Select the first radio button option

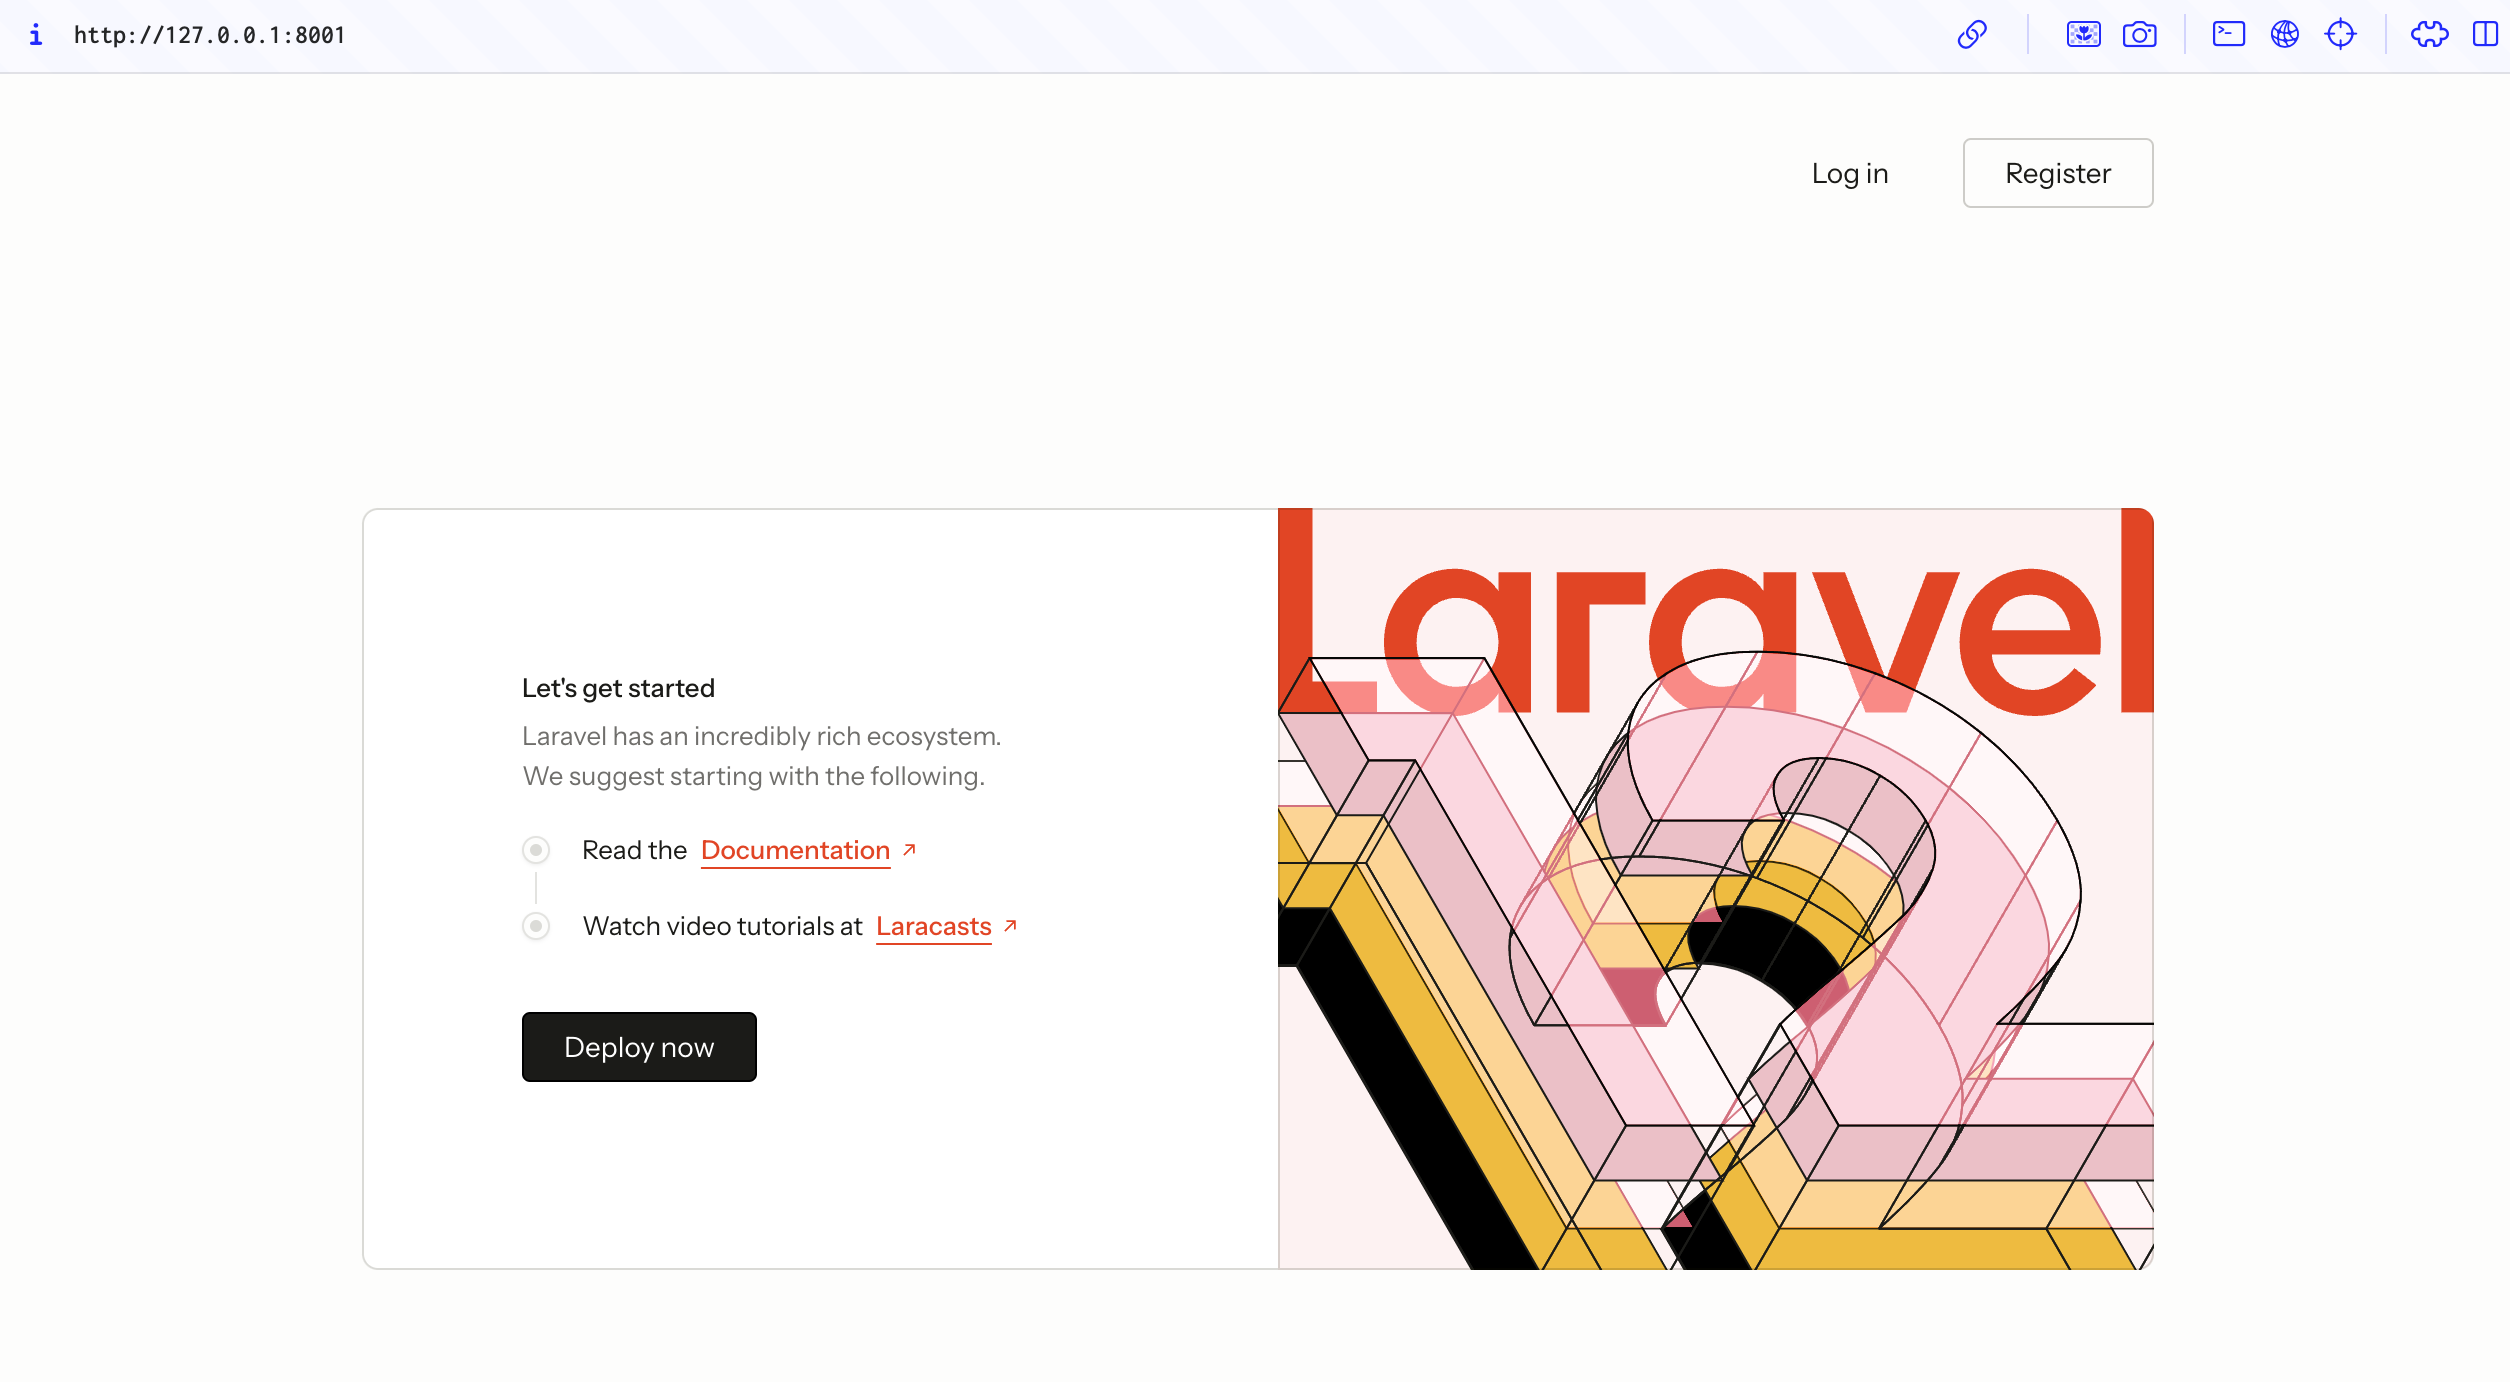(536, 849)
